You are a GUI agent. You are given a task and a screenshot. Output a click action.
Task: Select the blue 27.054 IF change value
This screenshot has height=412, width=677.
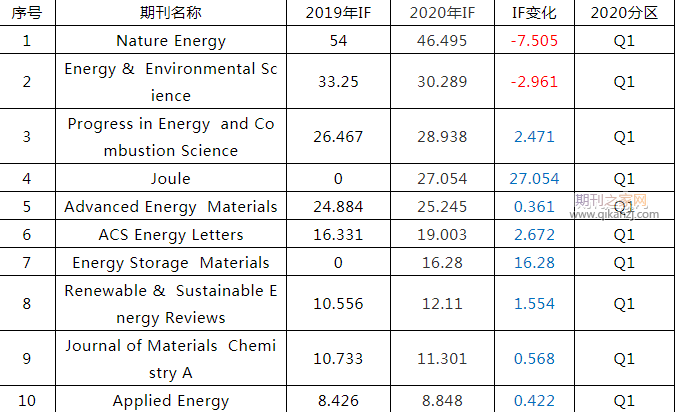534,178
